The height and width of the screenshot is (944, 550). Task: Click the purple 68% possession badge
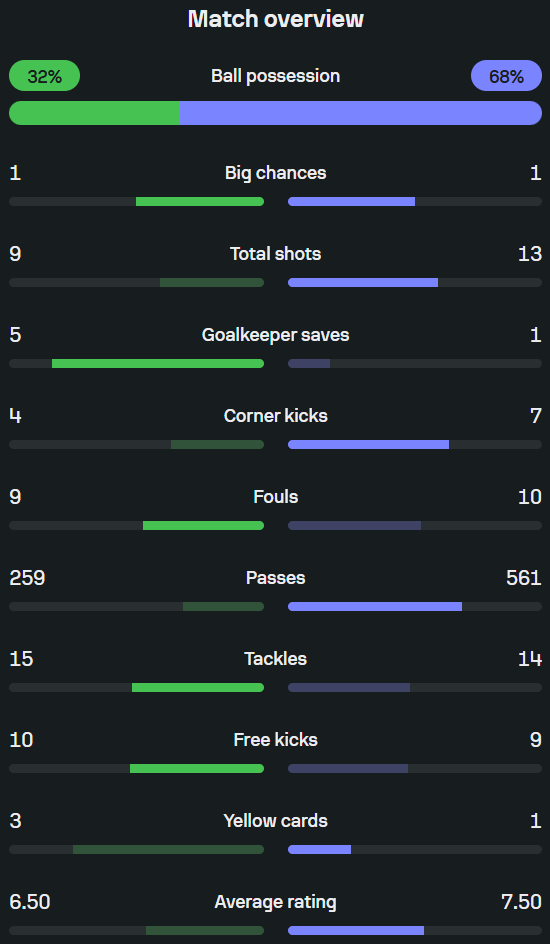point(506,76)
